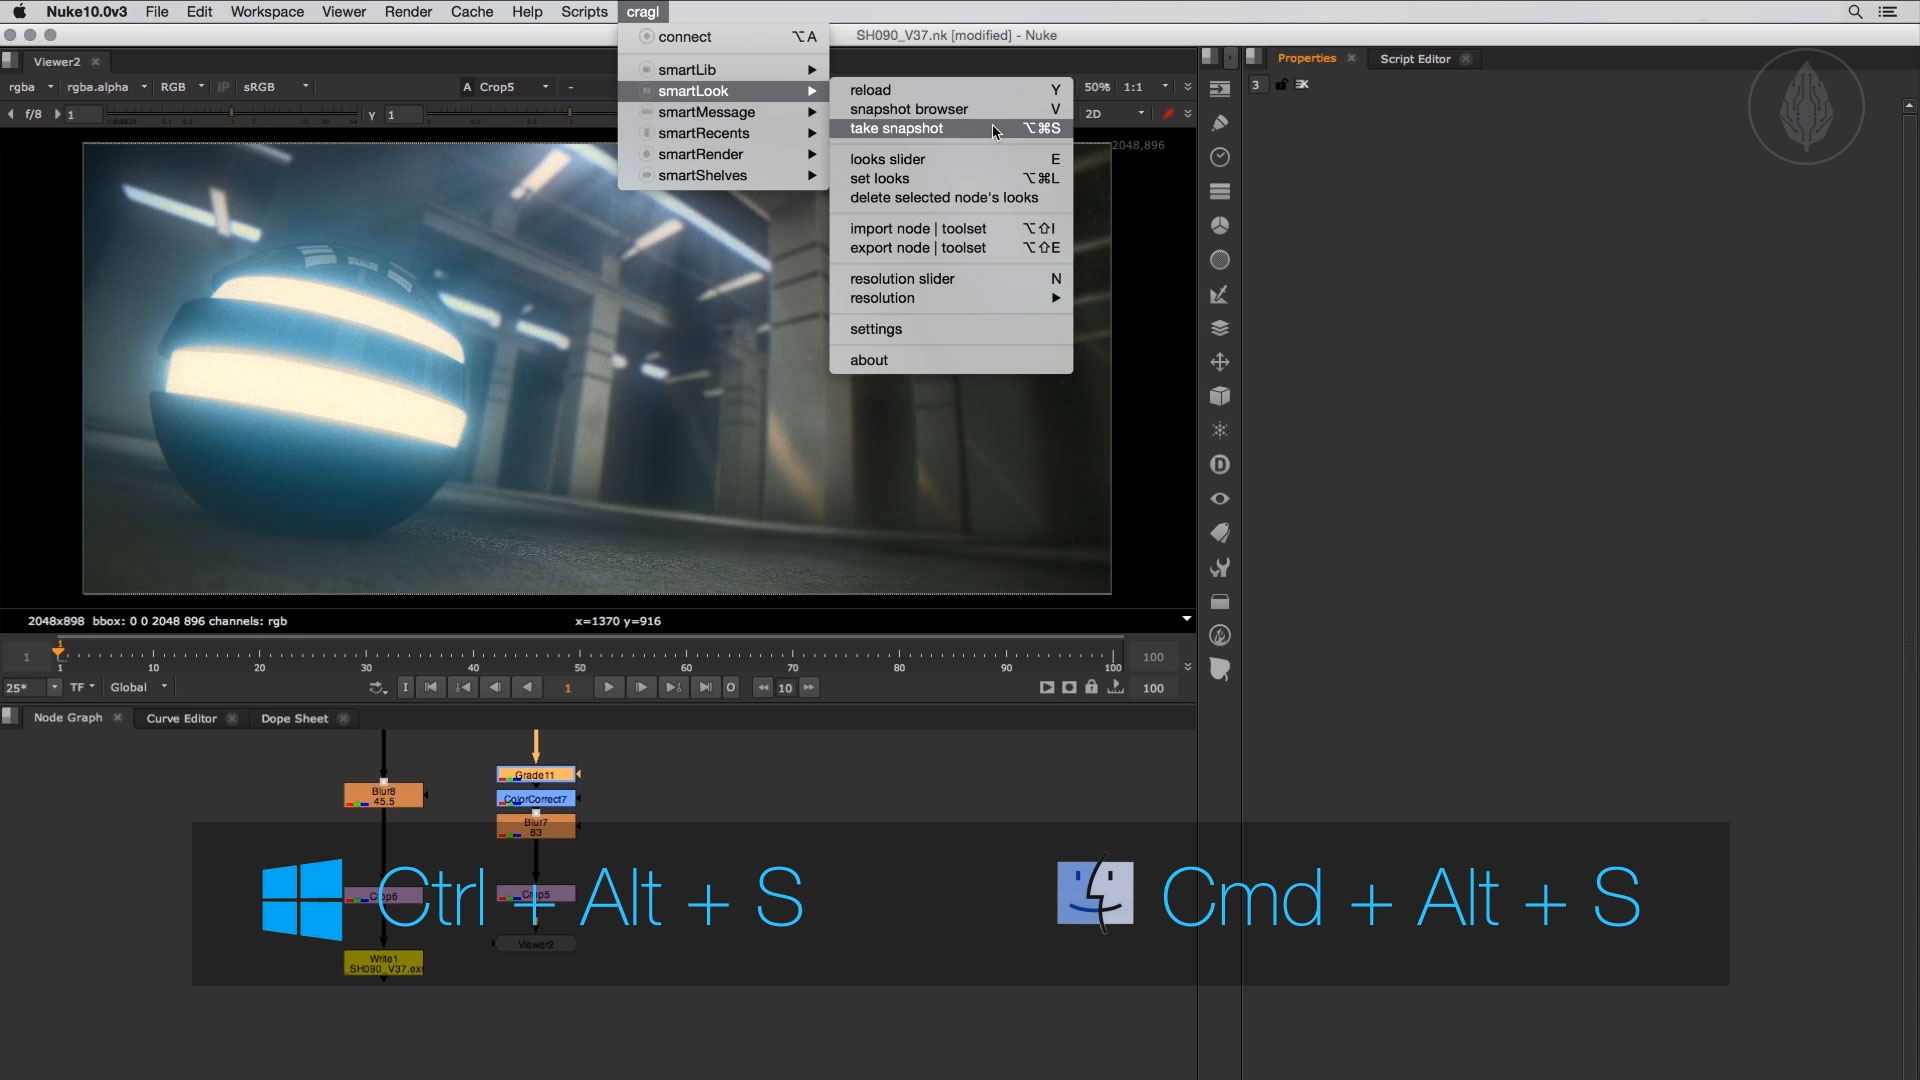
Task: Open the 25 fps dropdown arrow
Action: pyautogui.click(x=54, y=688)
